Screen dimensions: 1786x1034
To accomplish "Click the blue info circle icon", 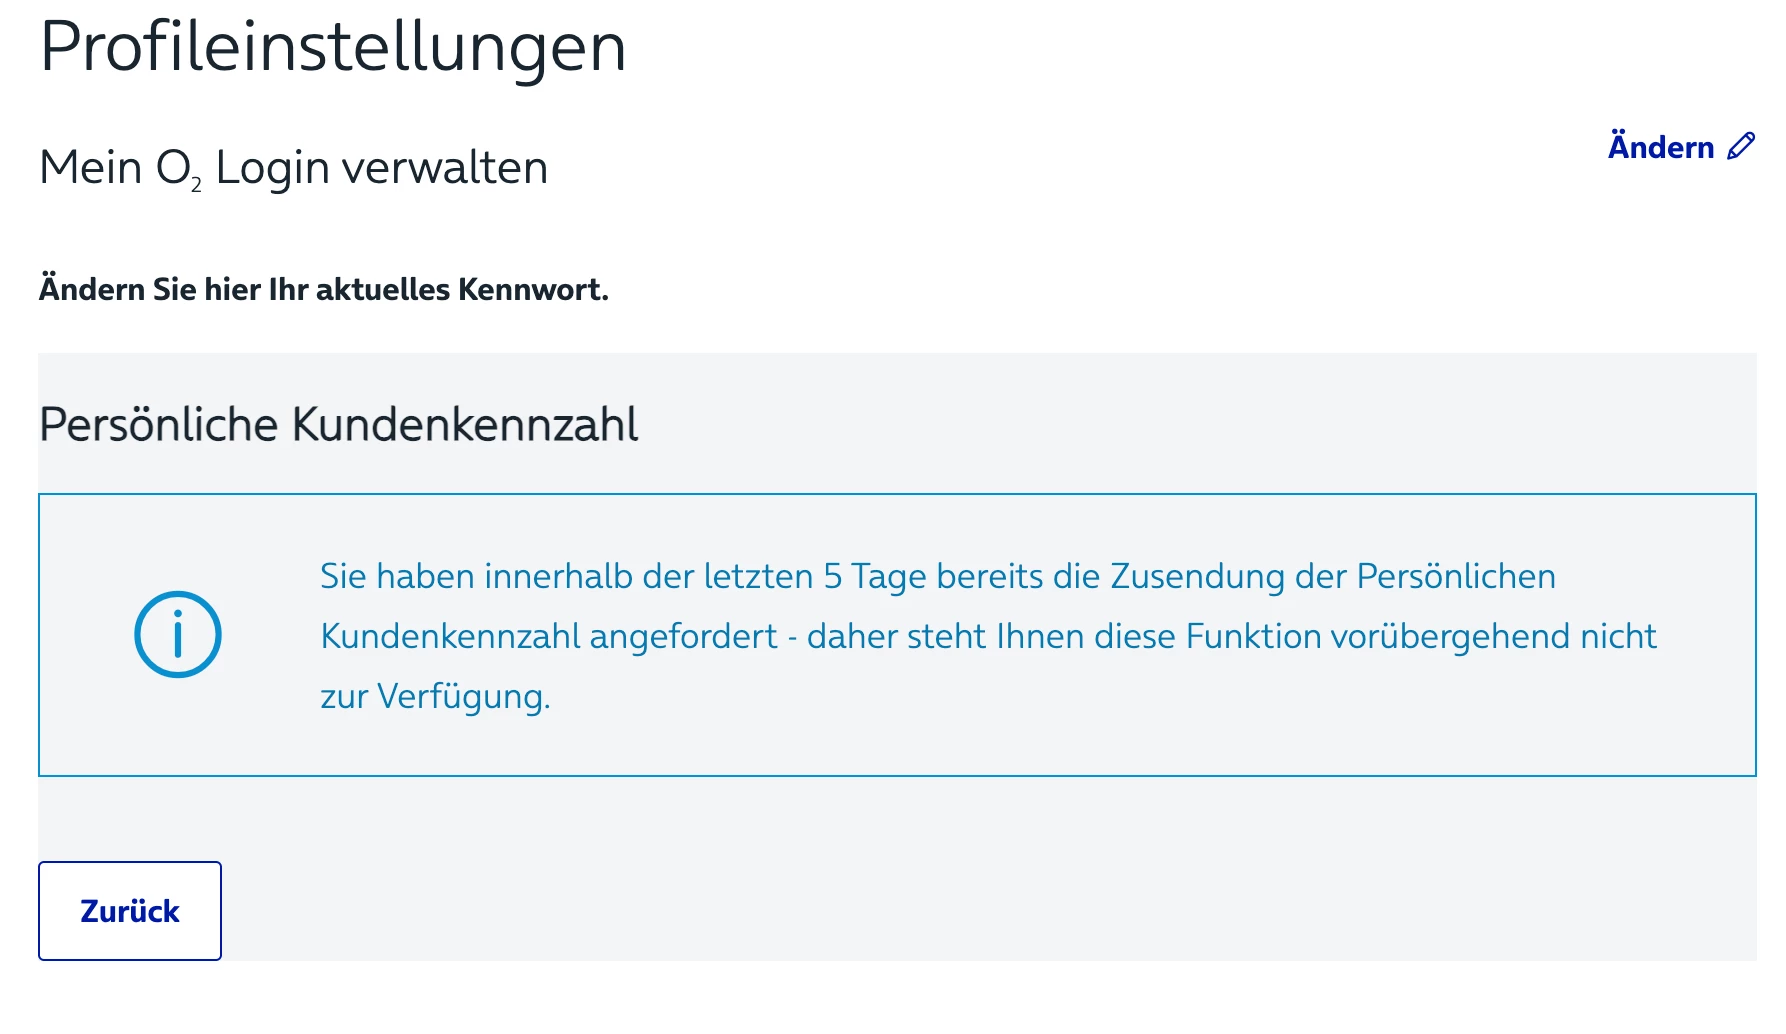I will point(178,635).
